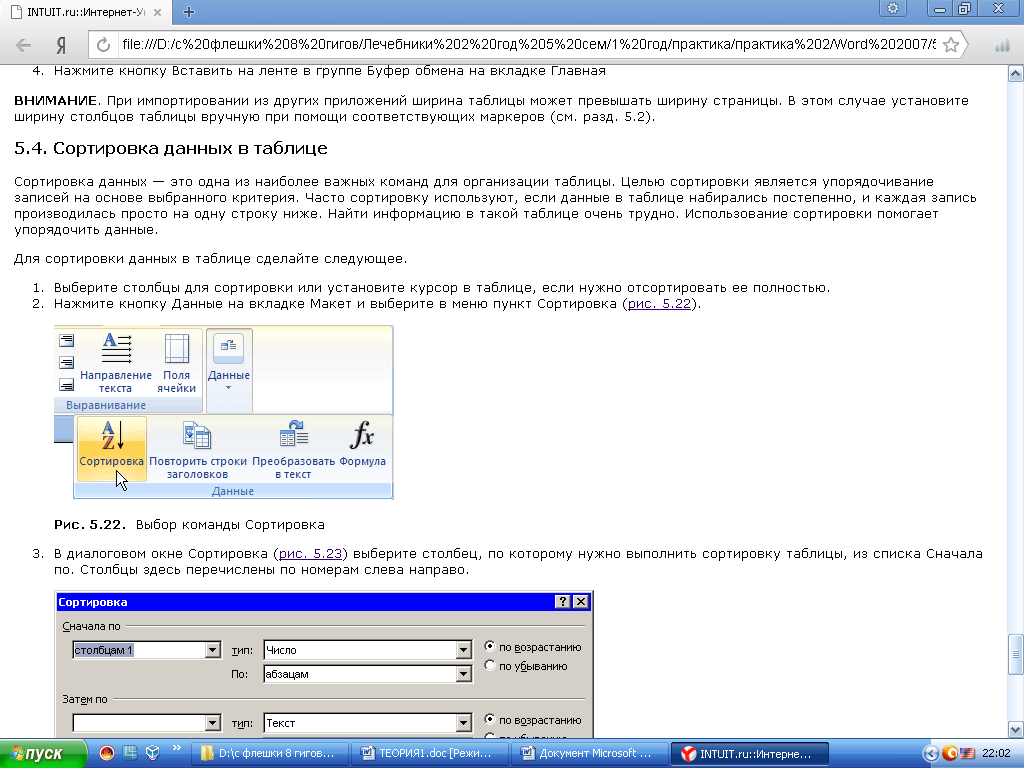
Task: Click the vertical scrollbar thumb
Action: pos(1016,654)
